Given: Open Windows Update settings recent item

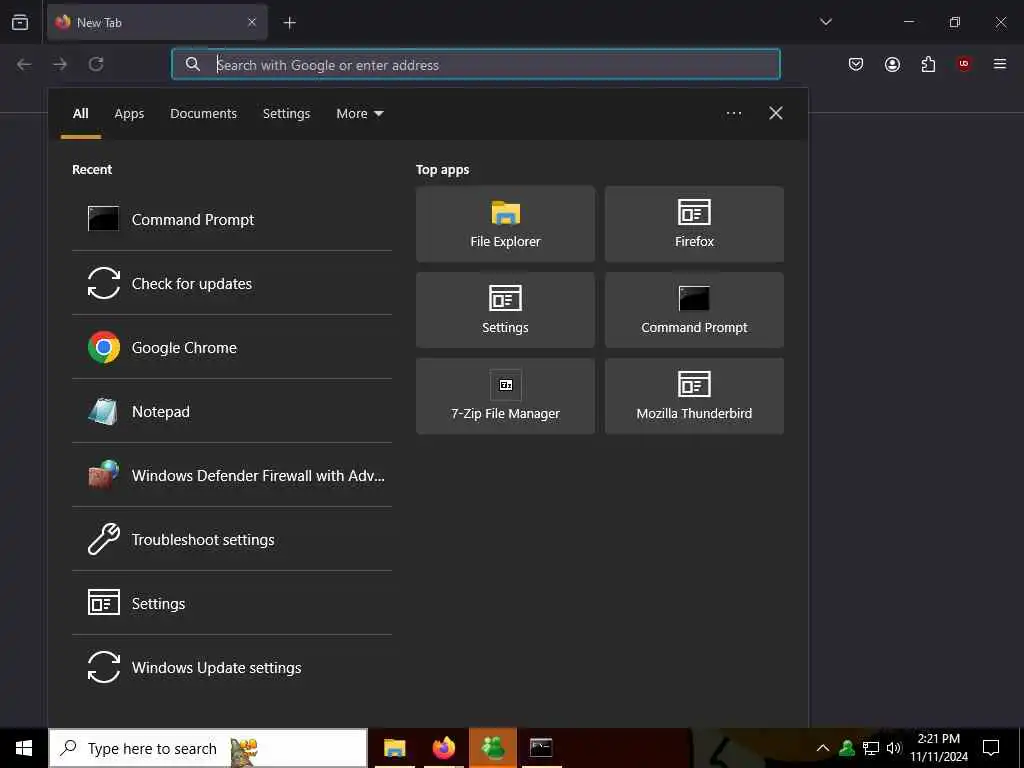Looking at the screenshot, I should coord(232,667).
